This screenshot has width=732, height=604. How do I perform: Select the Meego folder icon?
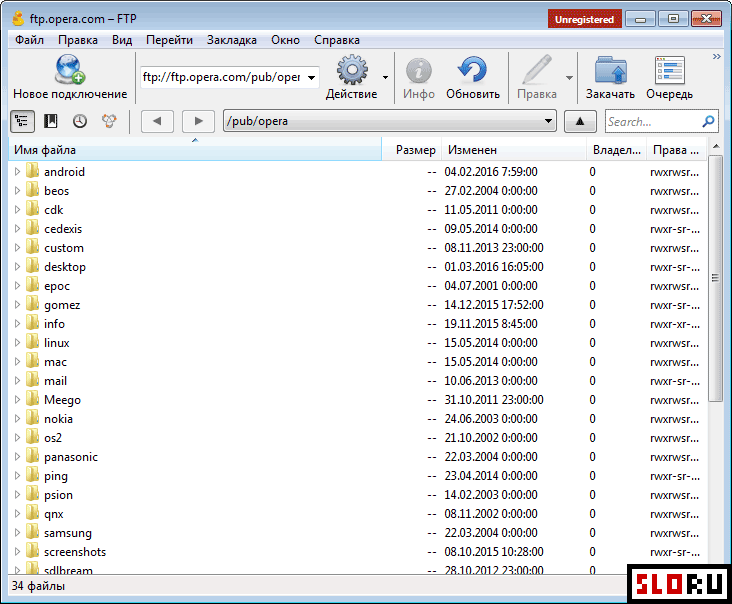pos(32,400)
